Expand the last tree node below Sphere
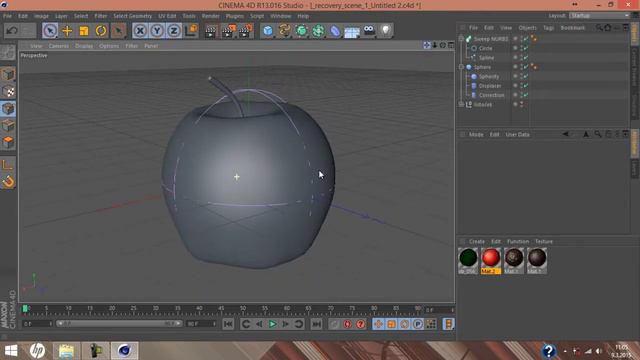640x360 pixels. point(461,104)
